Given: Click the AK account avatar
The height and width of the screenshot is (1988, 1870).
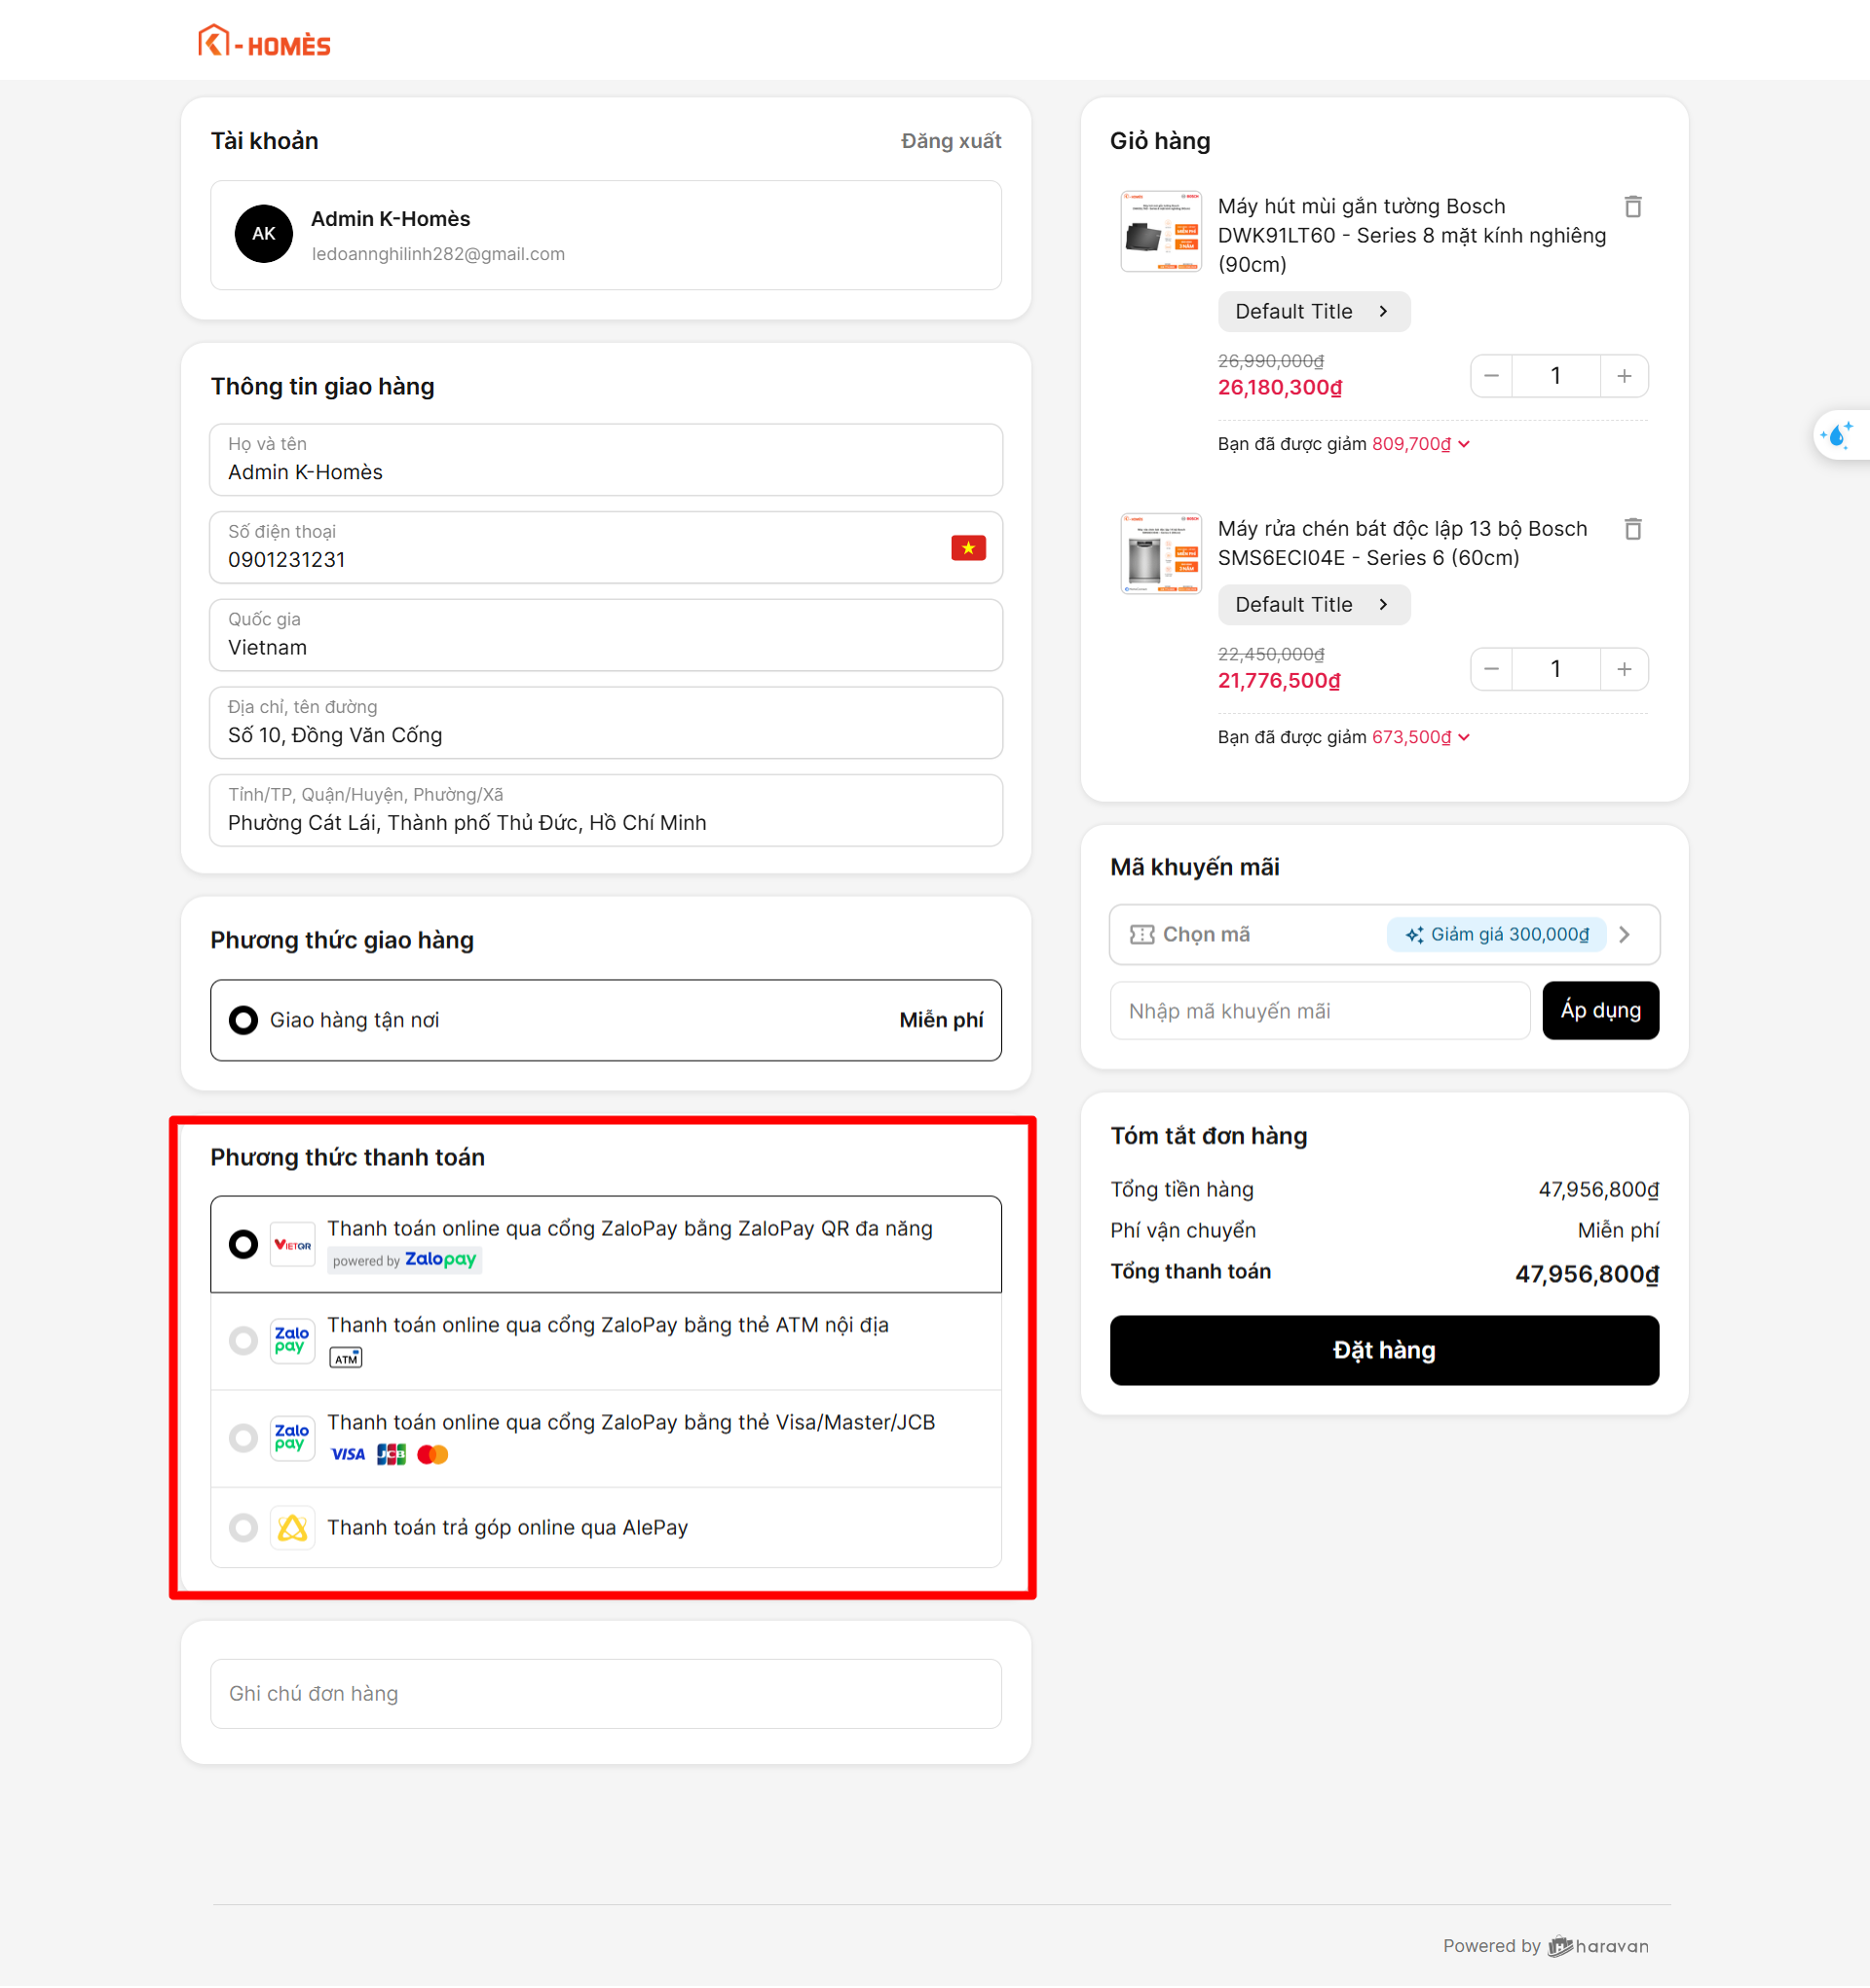Looking at the screenshot, I should tap(263, 234).
